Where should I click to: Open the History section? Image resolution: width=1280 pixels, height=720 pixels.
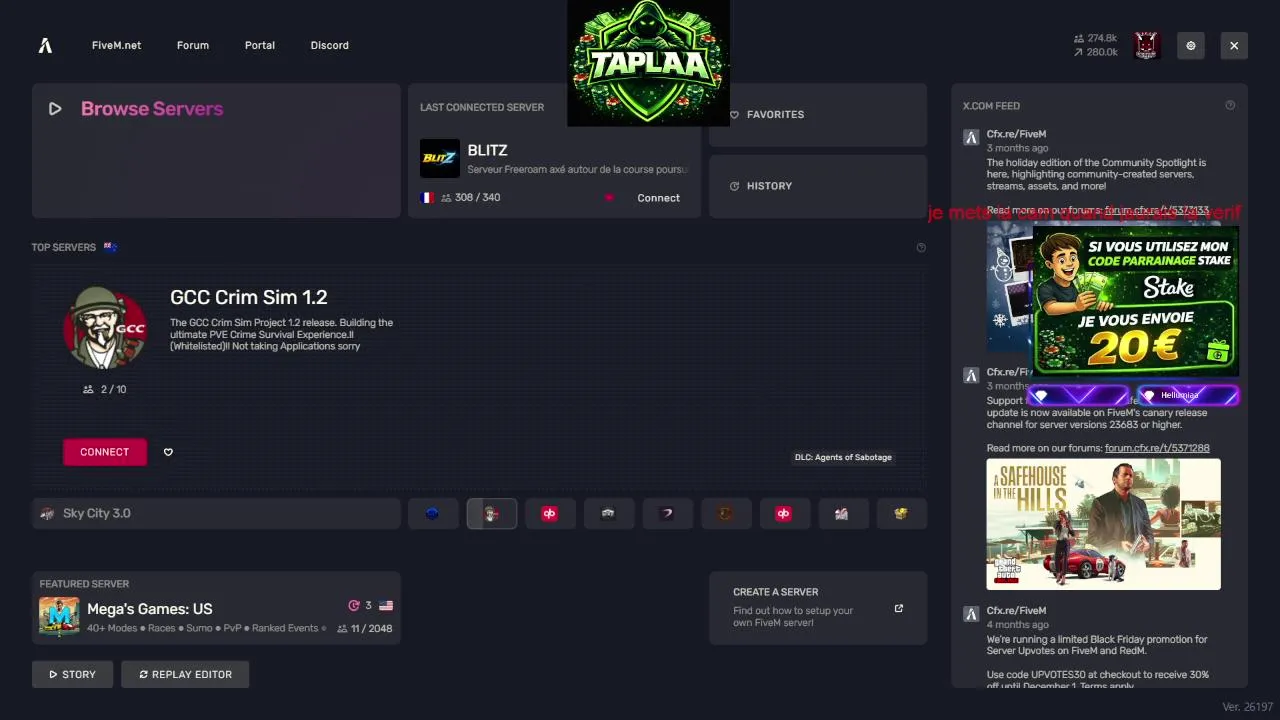click(818, 186)
